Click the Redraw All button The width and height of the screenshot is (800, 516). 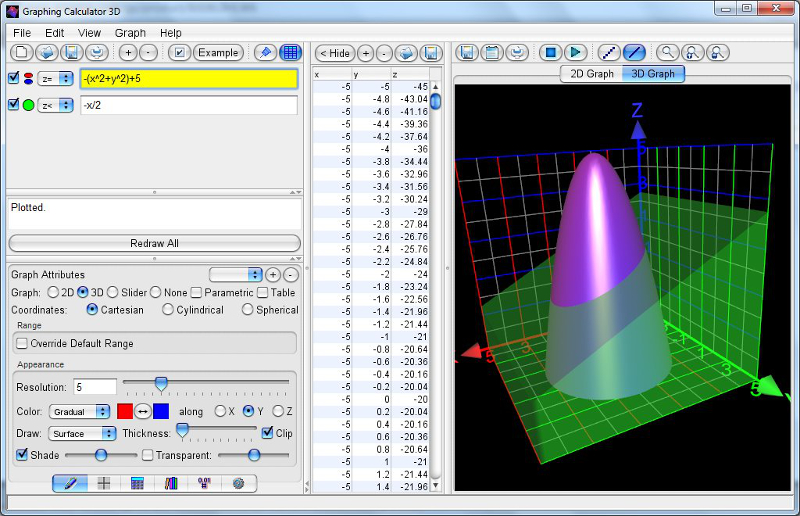click(155, 243)
